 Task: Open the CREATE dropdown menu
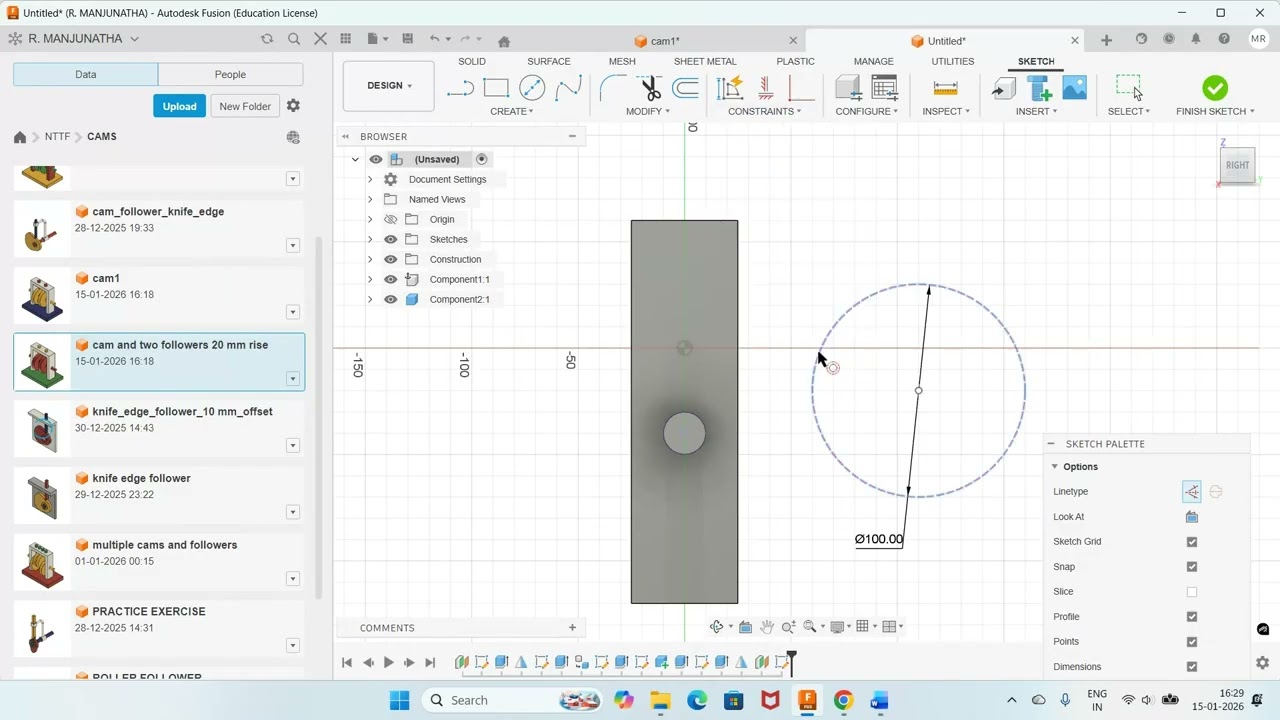click(512, 111)
